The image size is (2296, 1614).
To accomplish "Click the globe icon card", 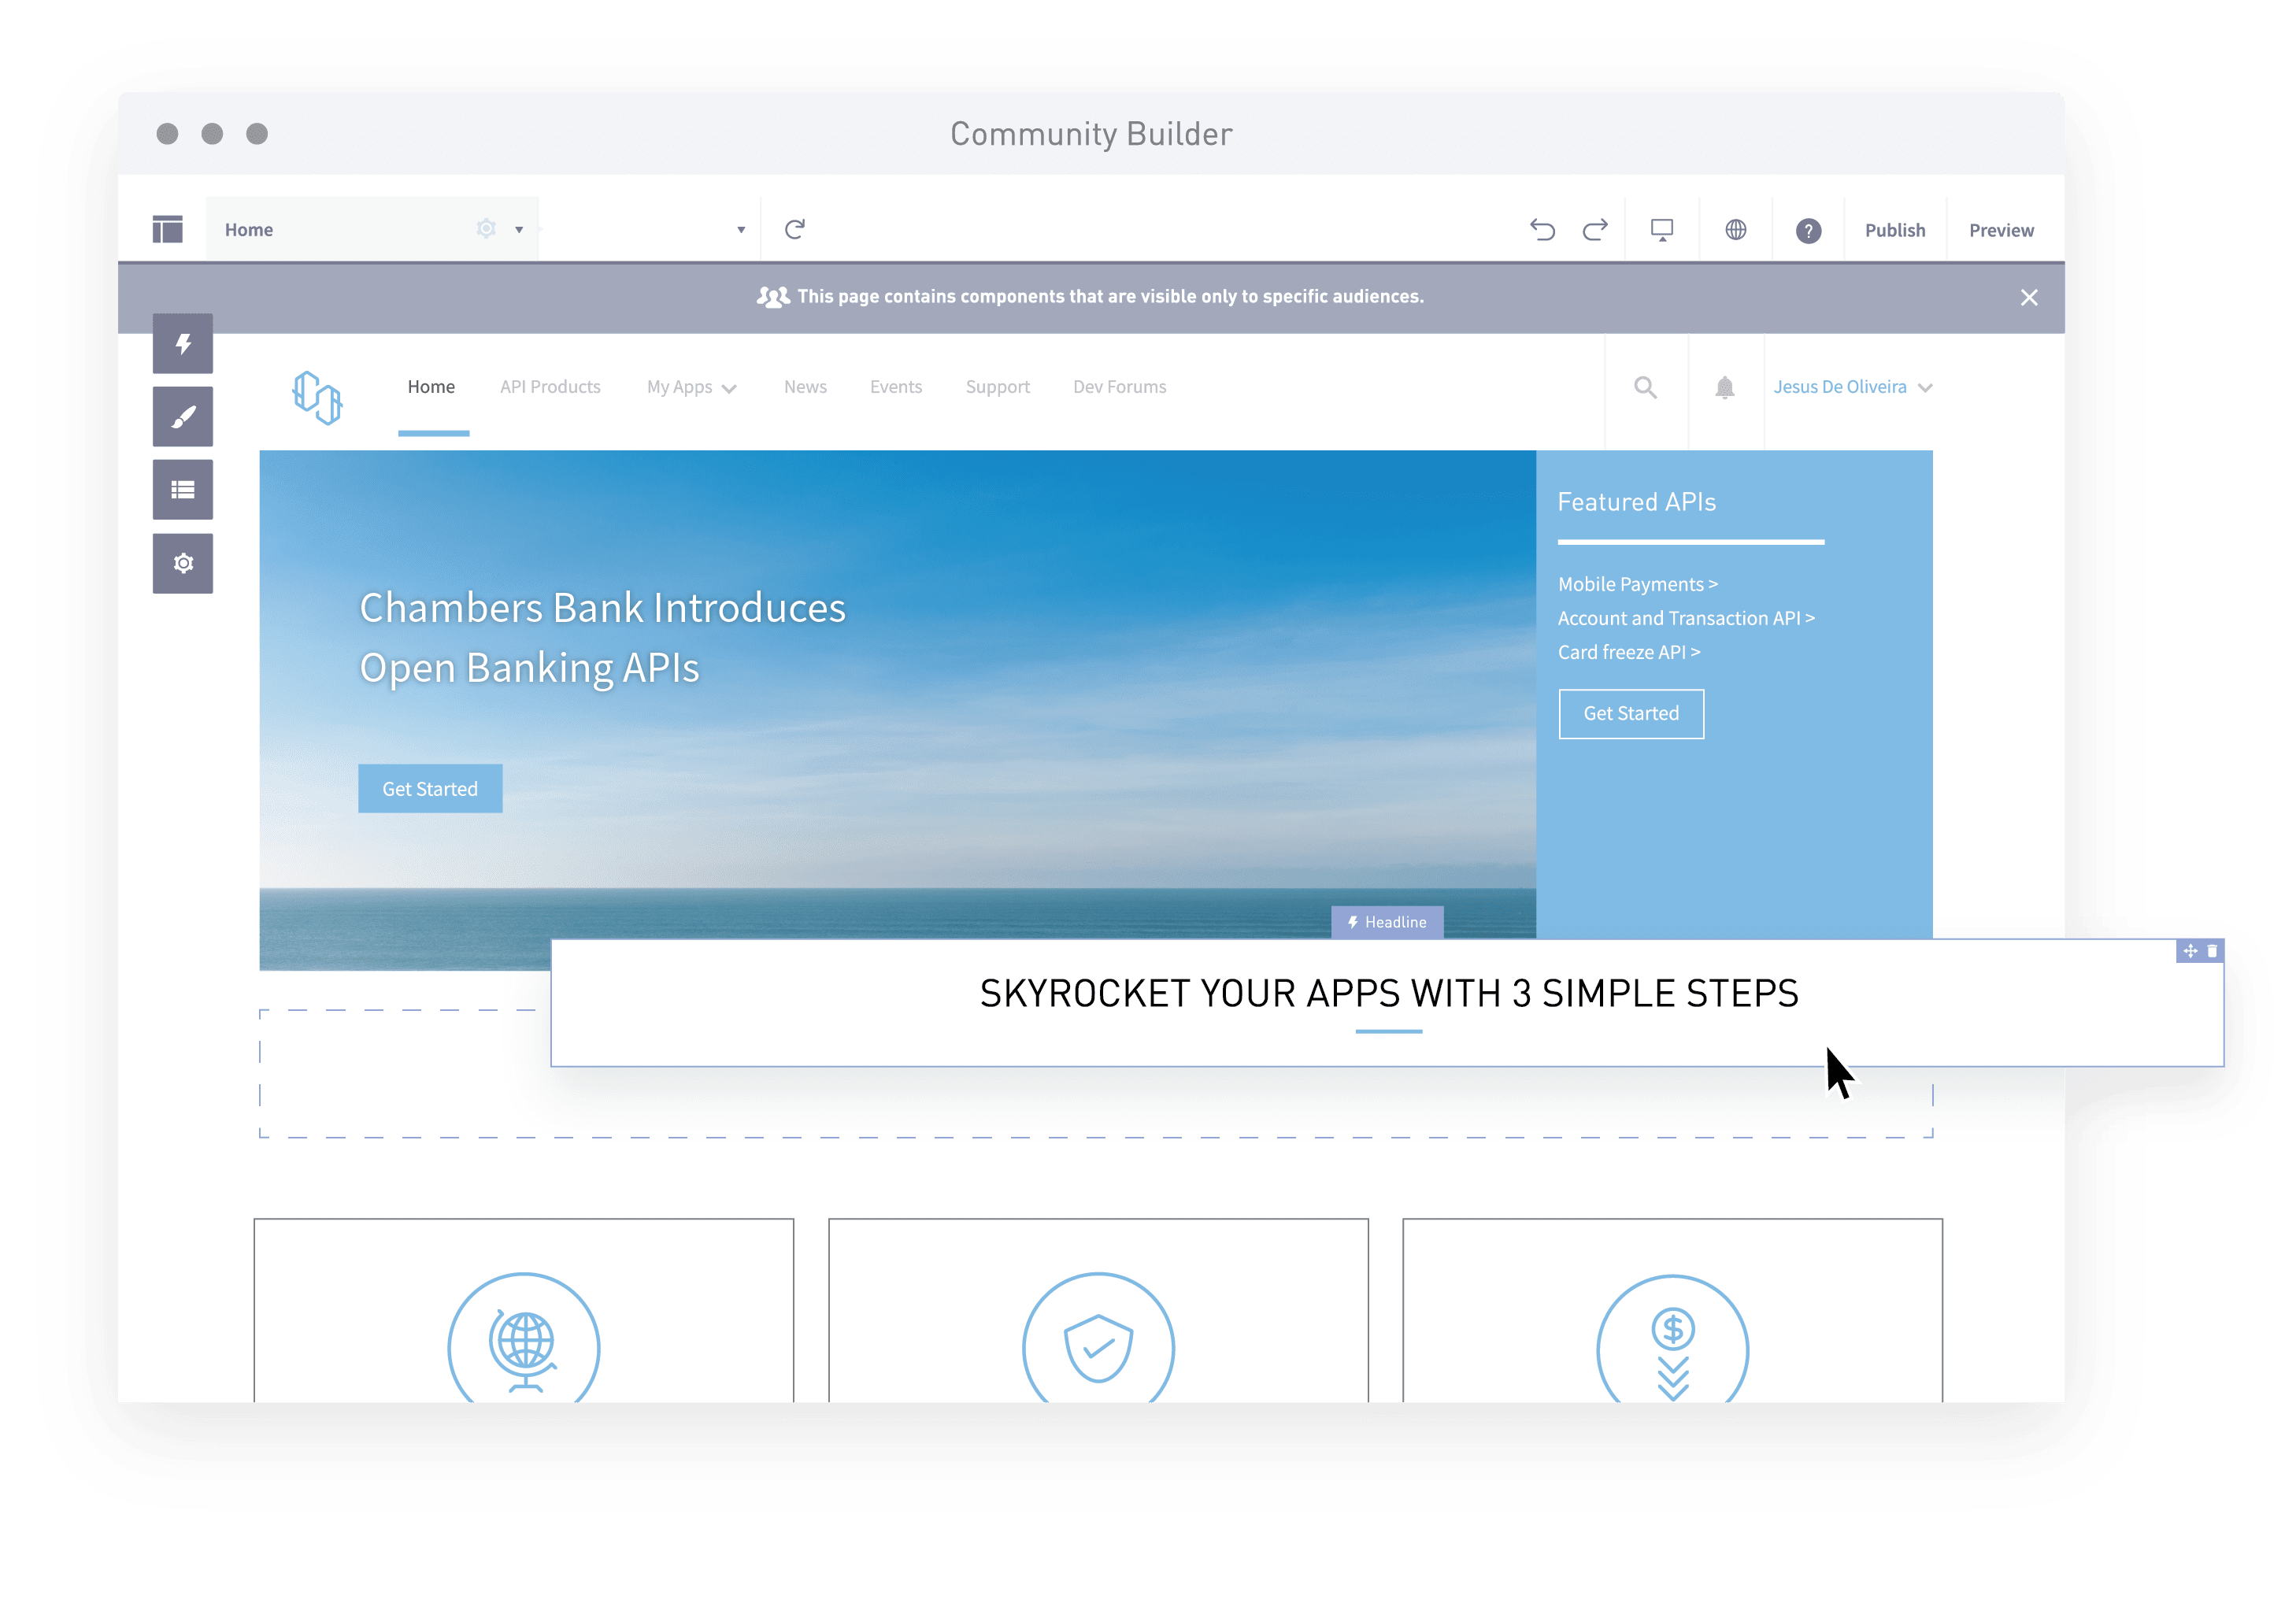I will (x=524, y=1310).
